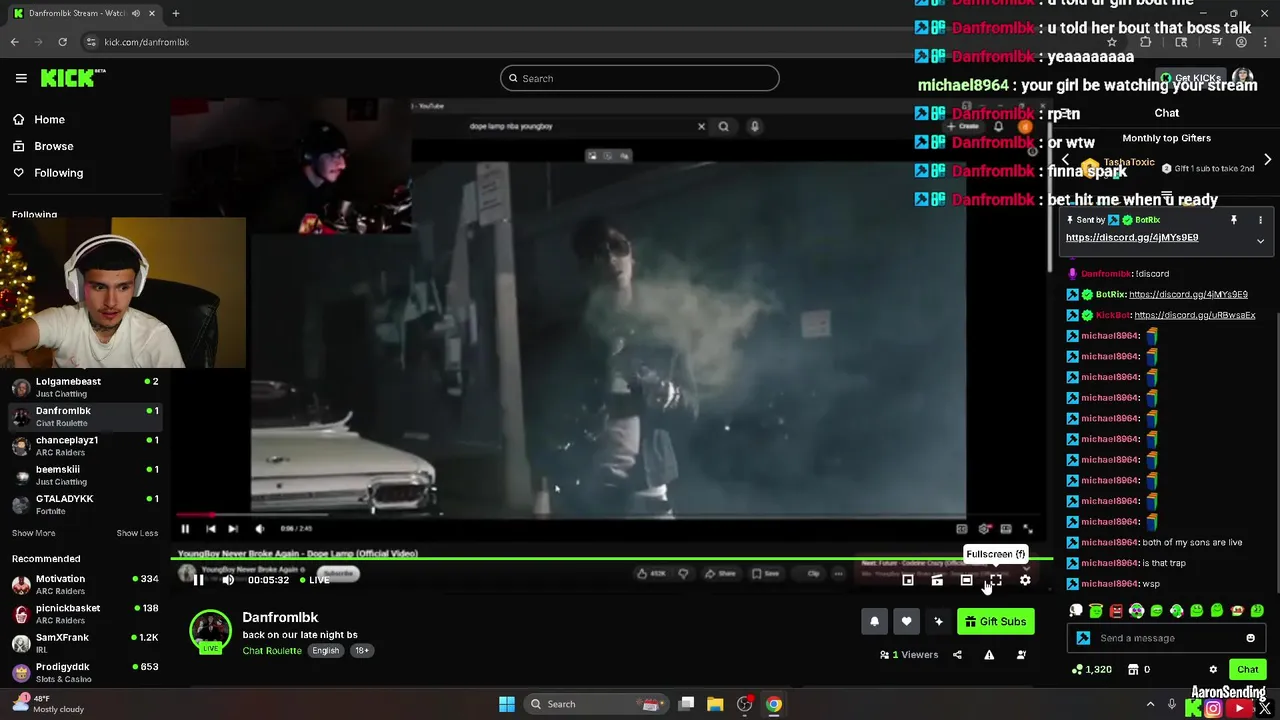Expand pinned message with chevron down

1260,241
